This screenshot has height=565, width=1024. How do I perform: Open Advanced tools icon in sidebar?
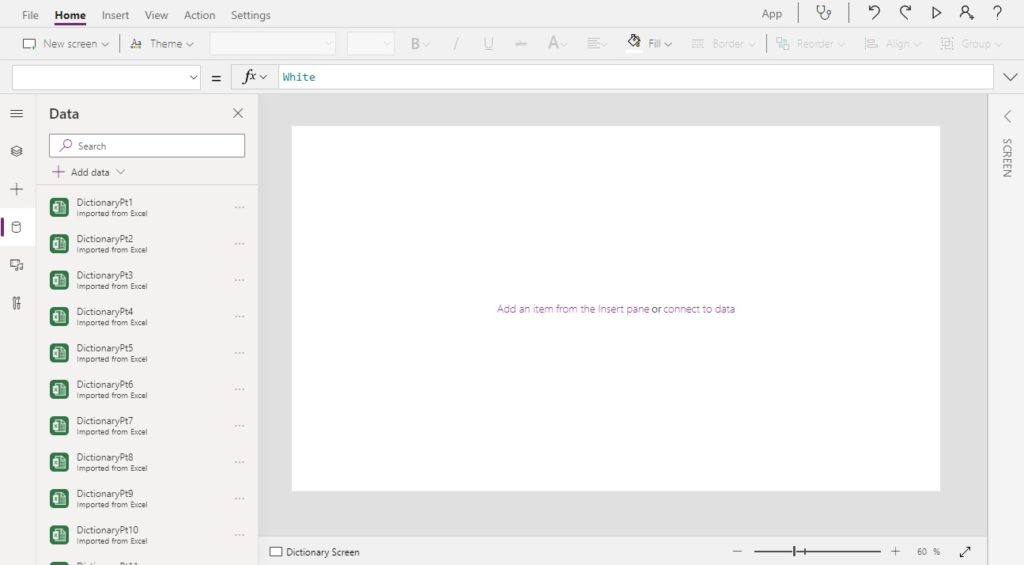(x=16, y=303)
